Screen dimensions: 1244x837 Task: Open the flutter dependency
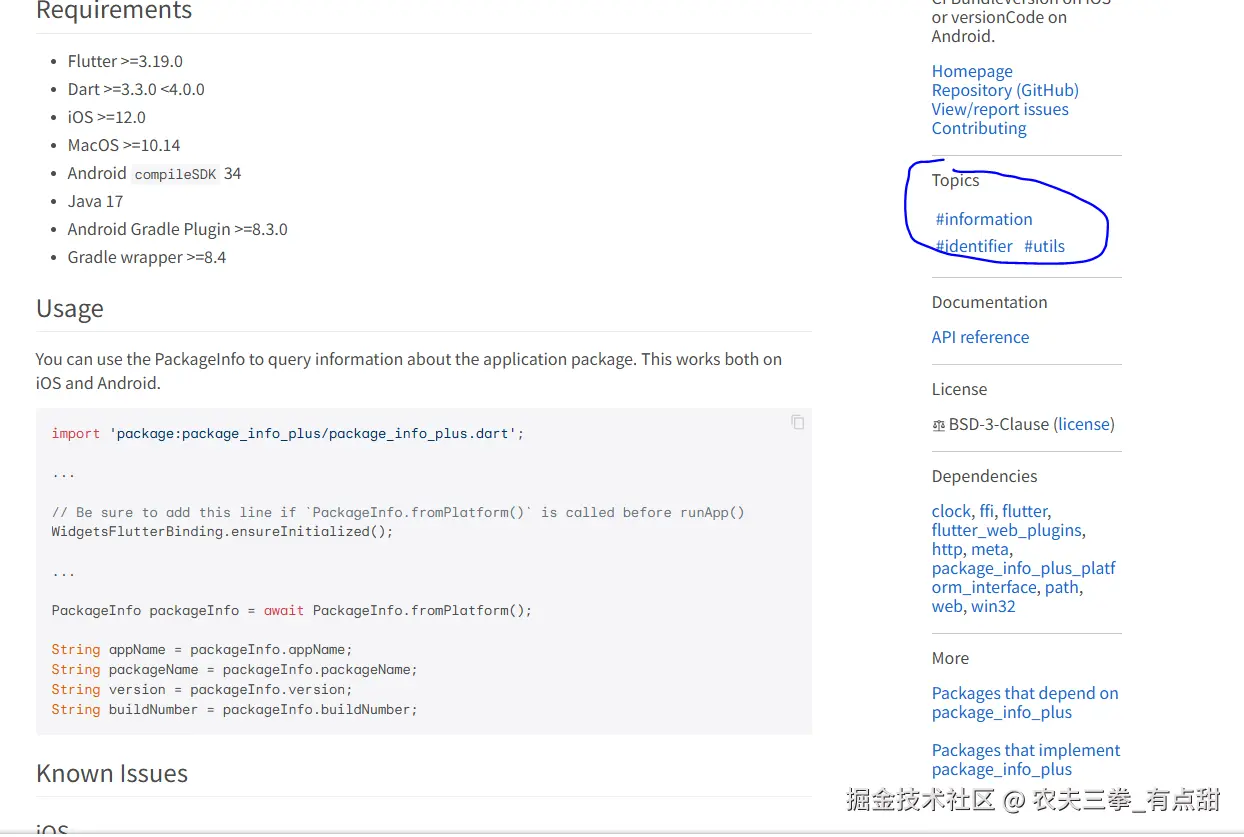point(1025,511)
